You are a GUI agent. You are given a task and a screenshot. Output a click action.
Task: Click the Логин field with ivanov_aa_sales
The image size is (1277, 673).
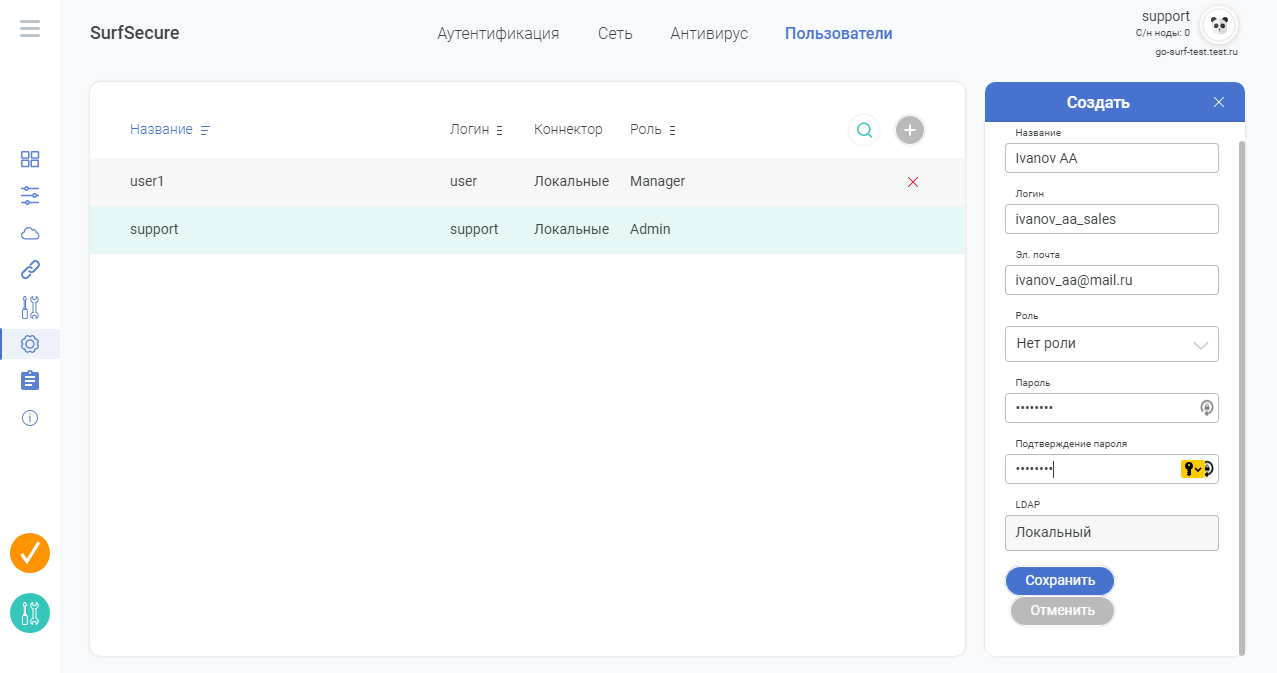click(1112, 219)
